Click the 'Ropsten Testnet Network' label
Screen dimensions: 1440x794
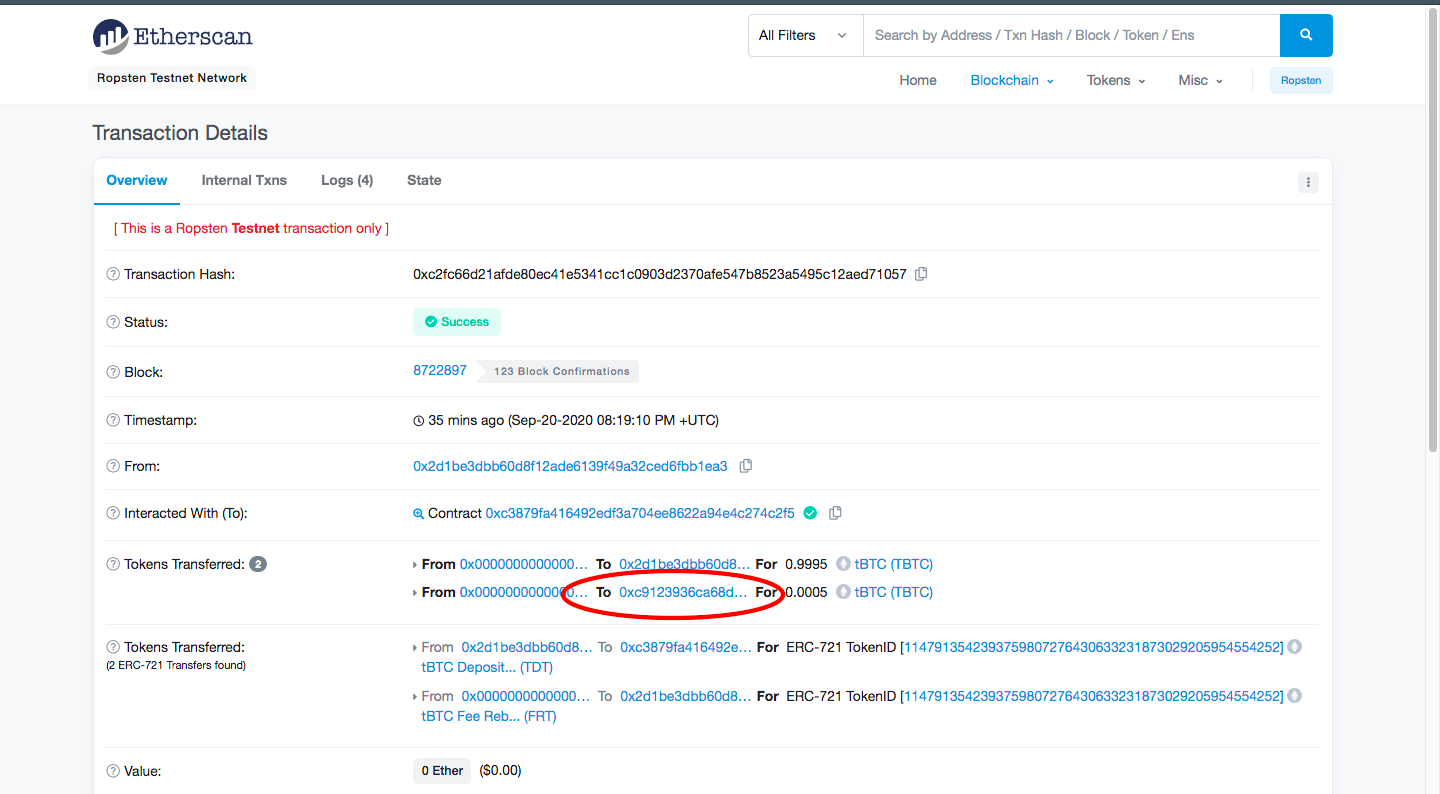point(172,78)
